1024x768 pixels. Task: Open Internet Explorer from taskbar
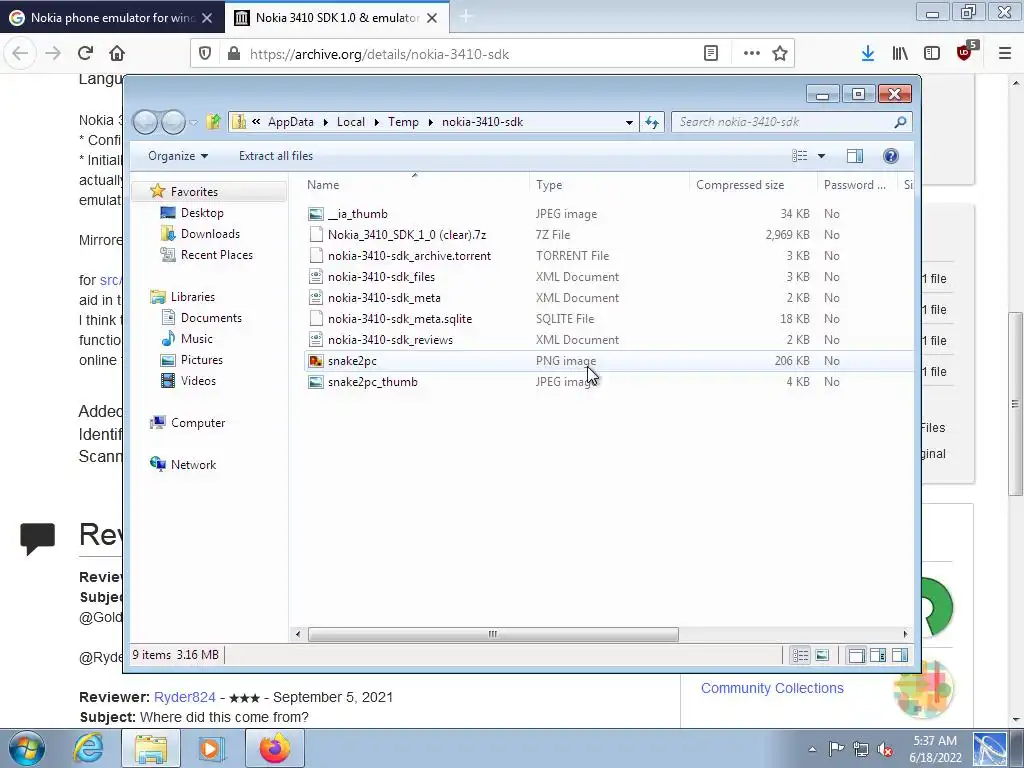pos(88,748)
